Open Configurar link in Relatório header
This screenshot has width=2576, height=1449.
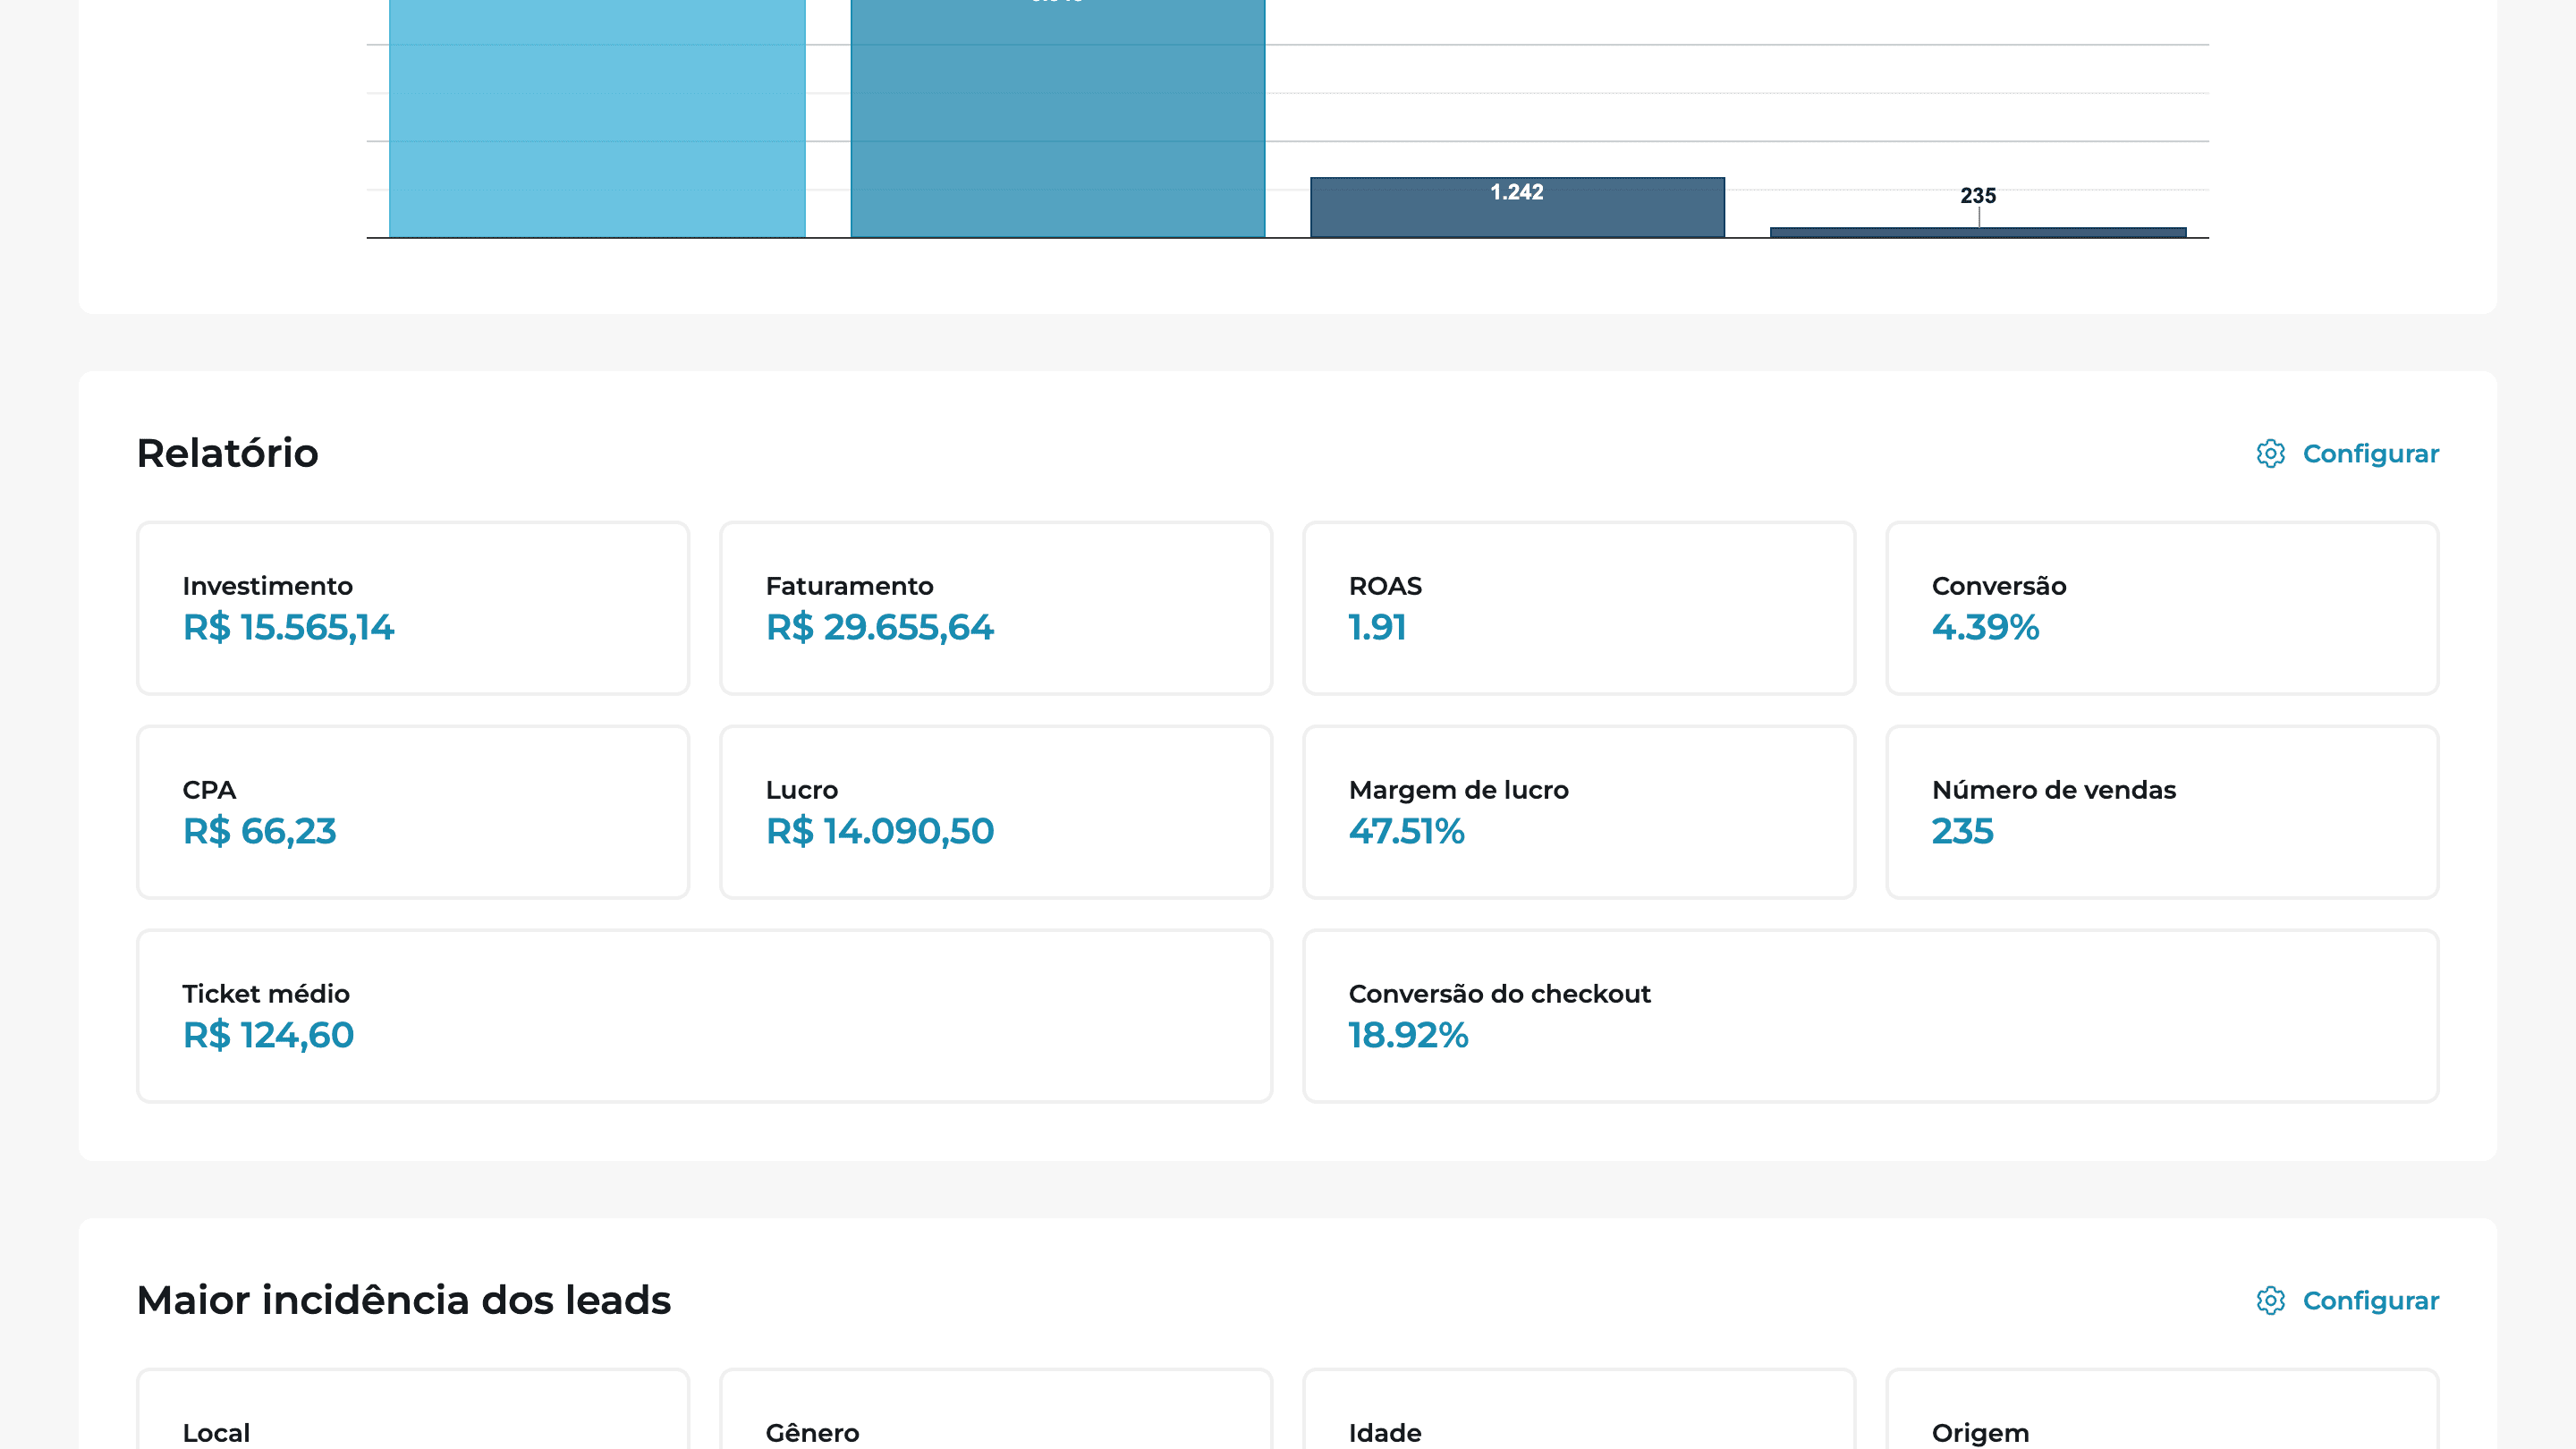click(2370, 453)
